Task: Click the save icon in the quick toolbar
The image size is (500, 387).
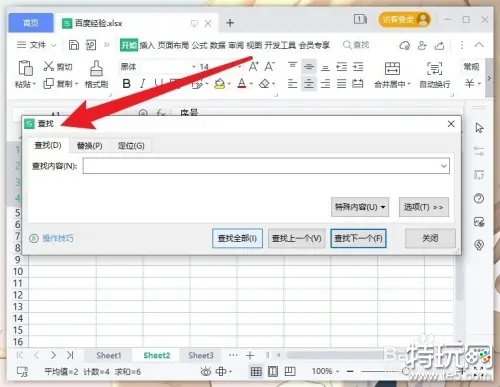Action: 74,45
